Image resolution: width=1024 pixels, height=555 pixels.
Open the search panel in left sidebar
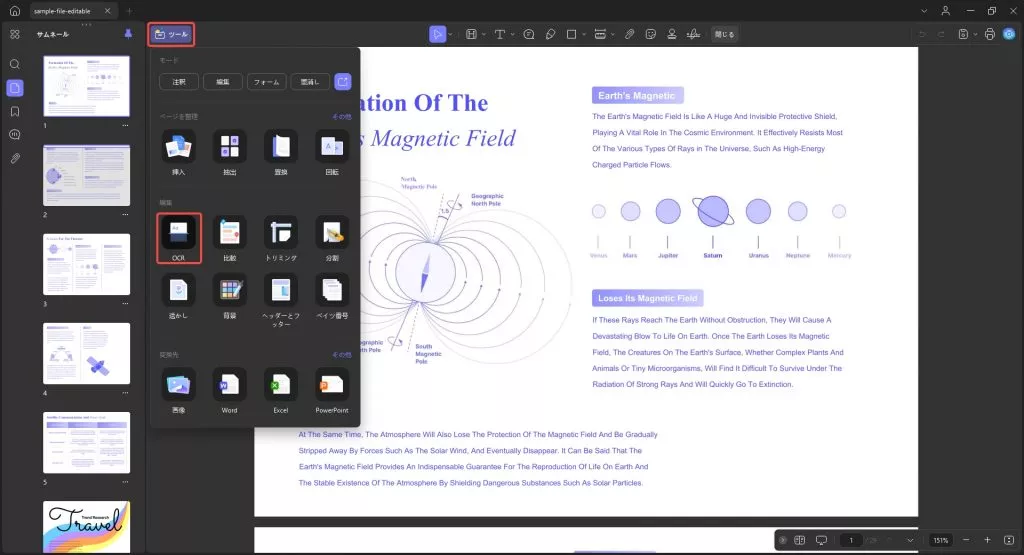(x=15, y=64)
